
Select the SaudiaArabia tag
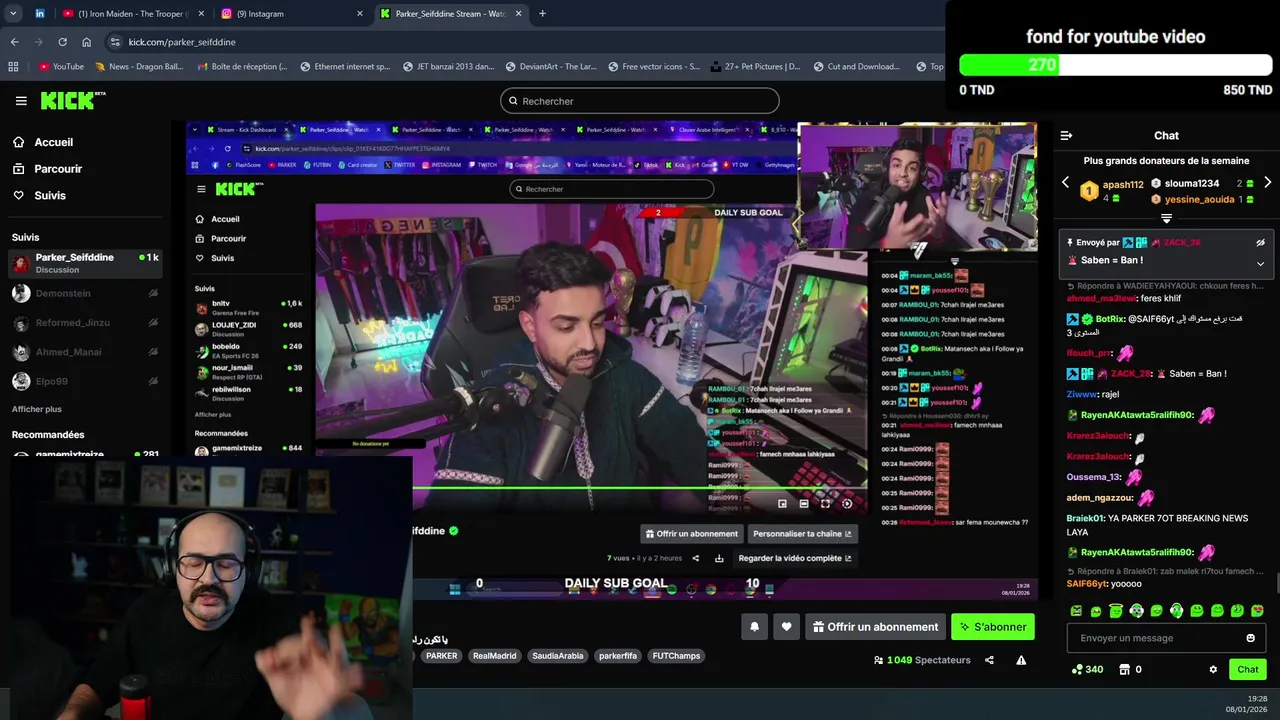click(557, 656)
